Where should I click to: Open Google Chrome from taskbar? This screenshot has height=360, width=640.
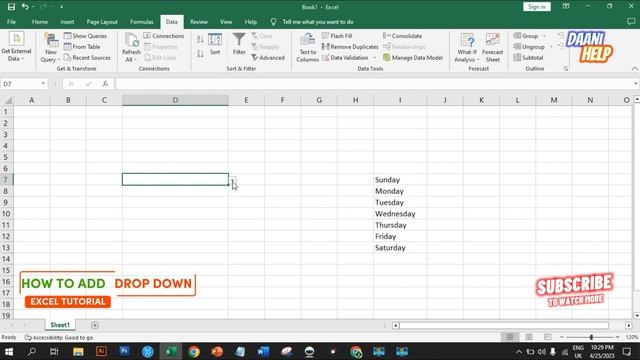[x=194, y=351]
